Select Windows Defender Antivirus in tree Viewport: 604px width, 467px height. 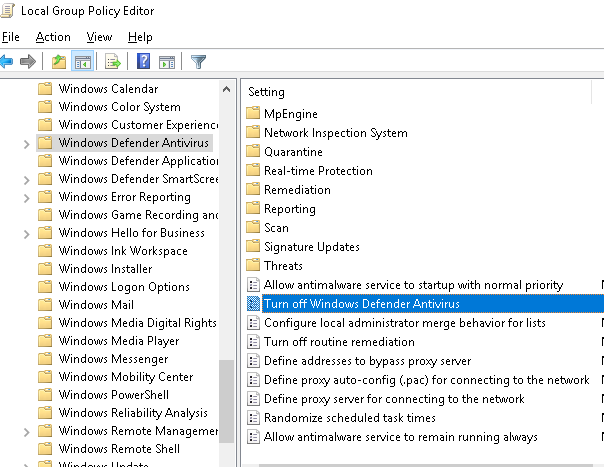coord(133,143)
